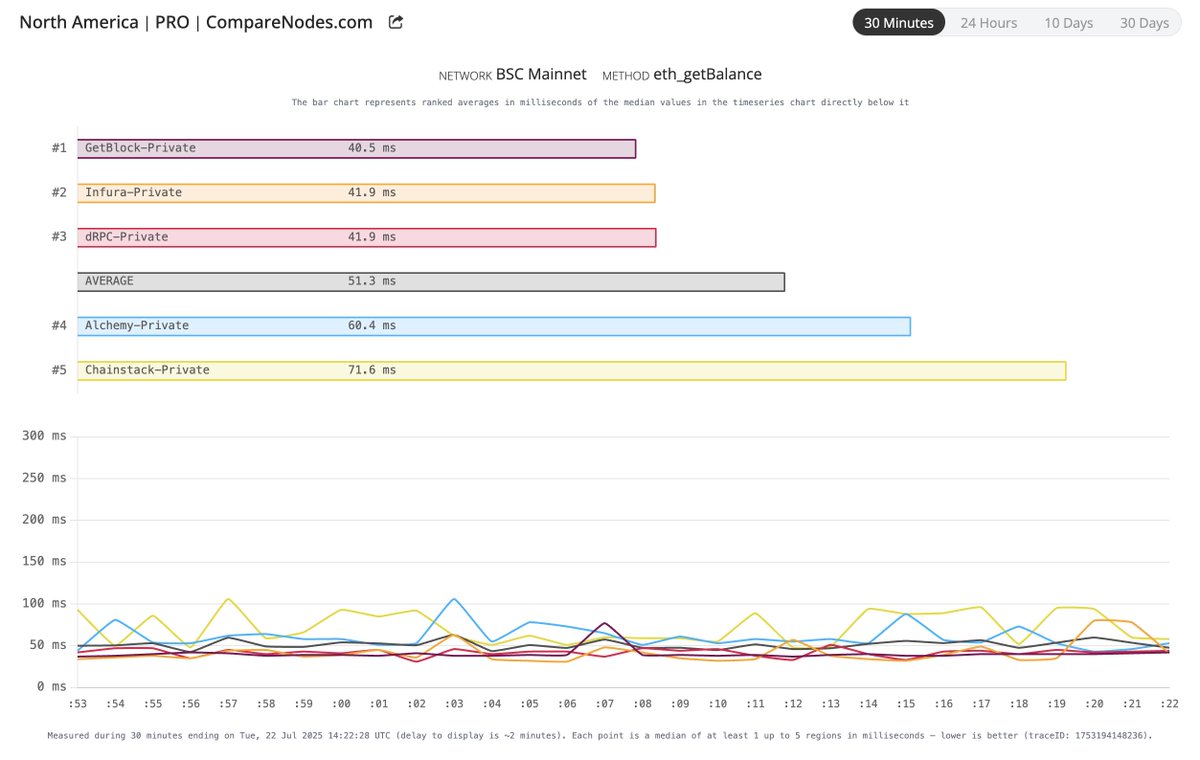The width and height of the screenshot is (1200, 760).
Task: Click the share icon next to CompareNodes.com
Action: [x=396, y=22]
